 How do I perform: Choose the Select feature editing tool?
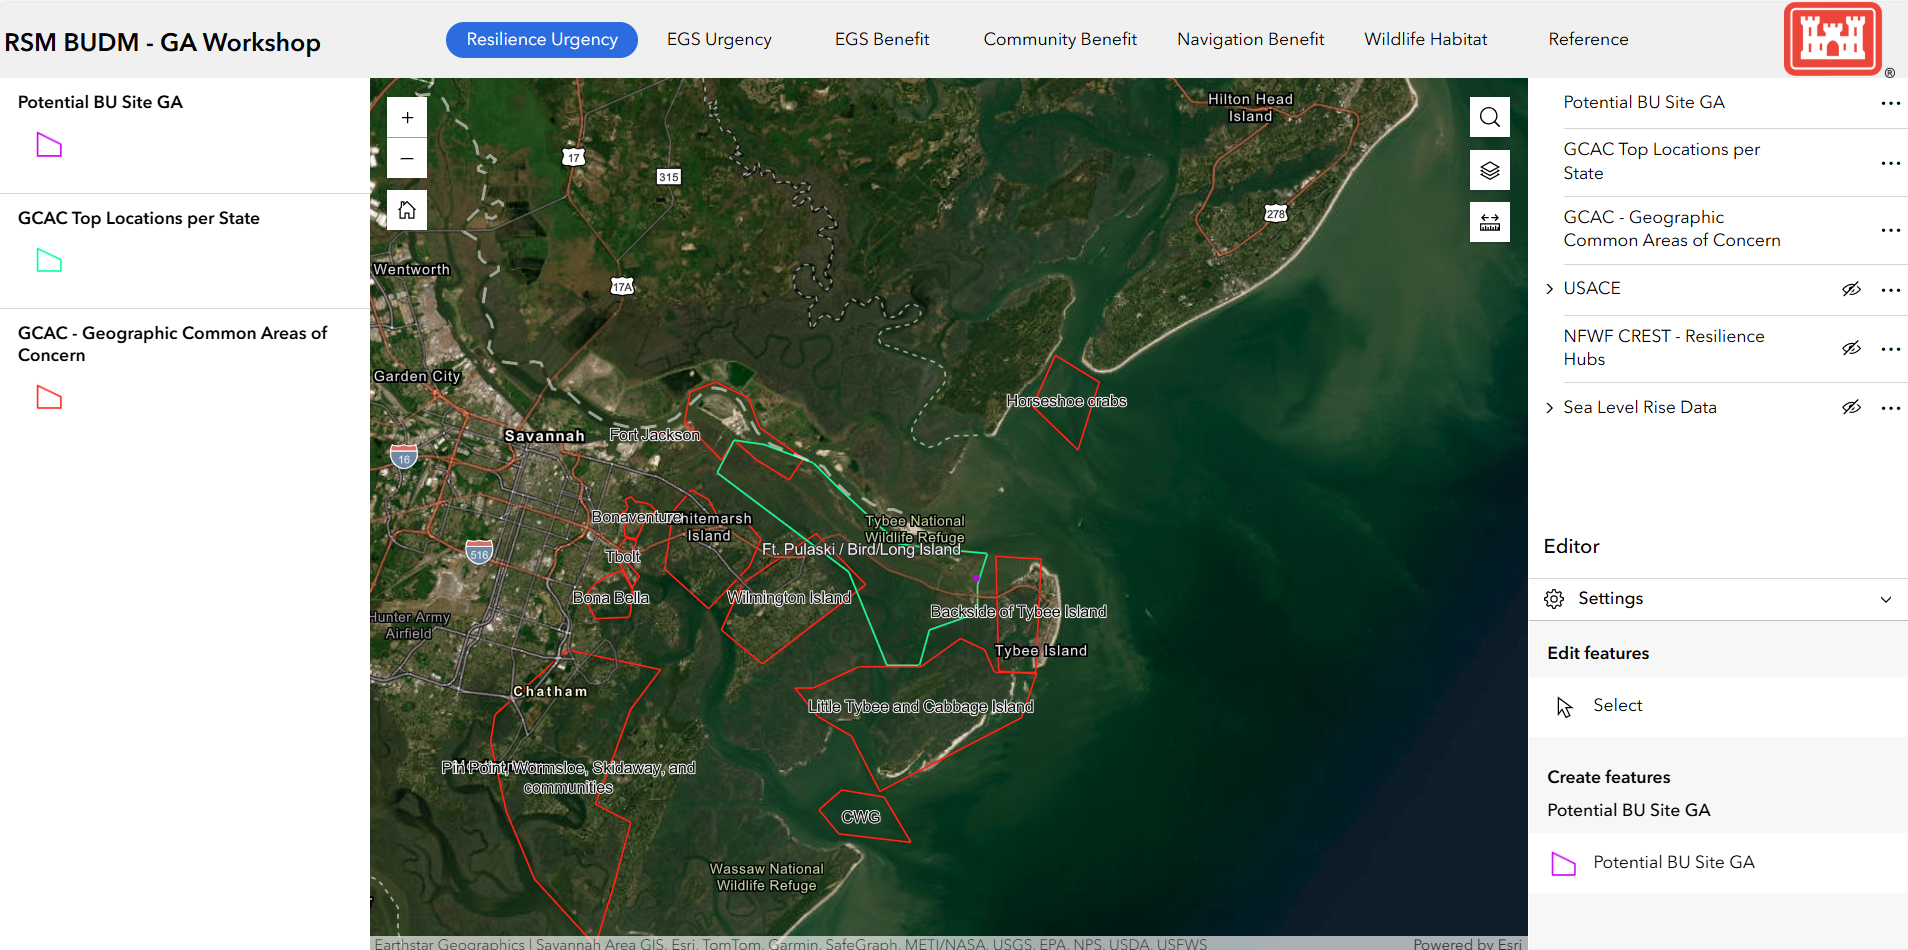1617,706
